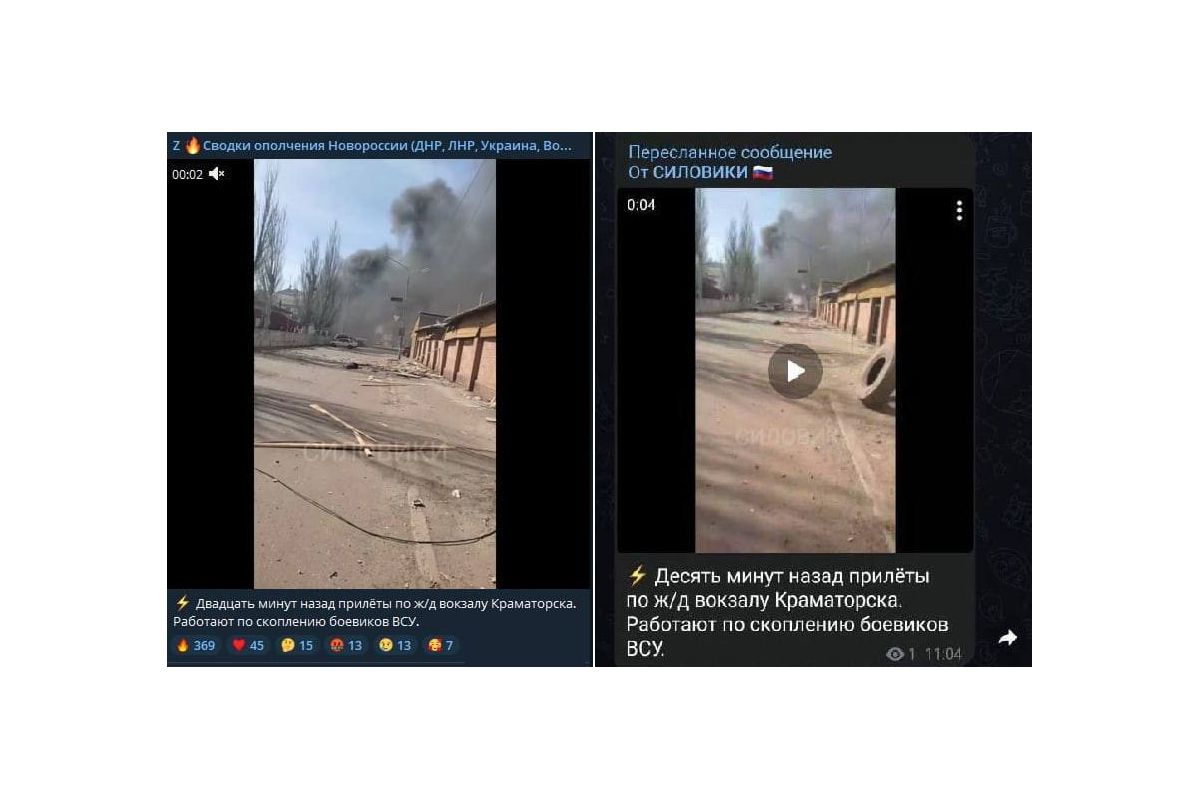Click the 00:02 timer on left video
Screen dimensions: 1200x800
pos(187,174)
